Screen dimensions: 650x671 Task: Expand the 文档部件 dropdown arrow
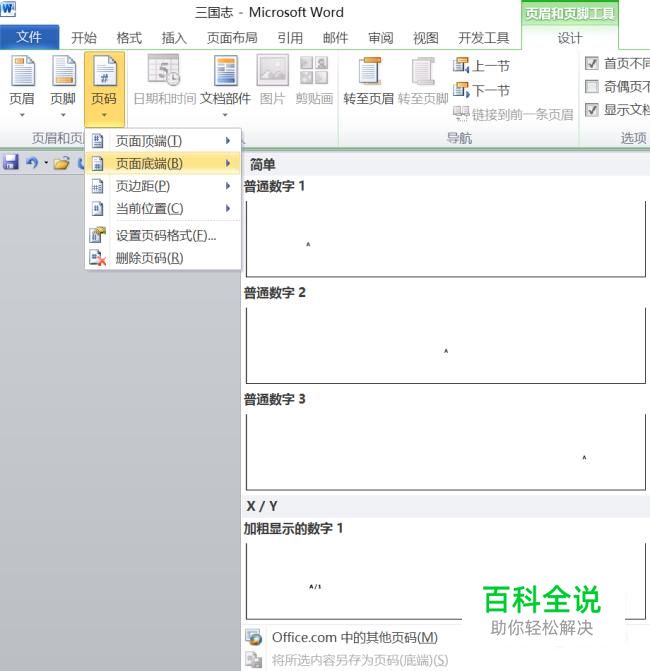tap(225, 115)
